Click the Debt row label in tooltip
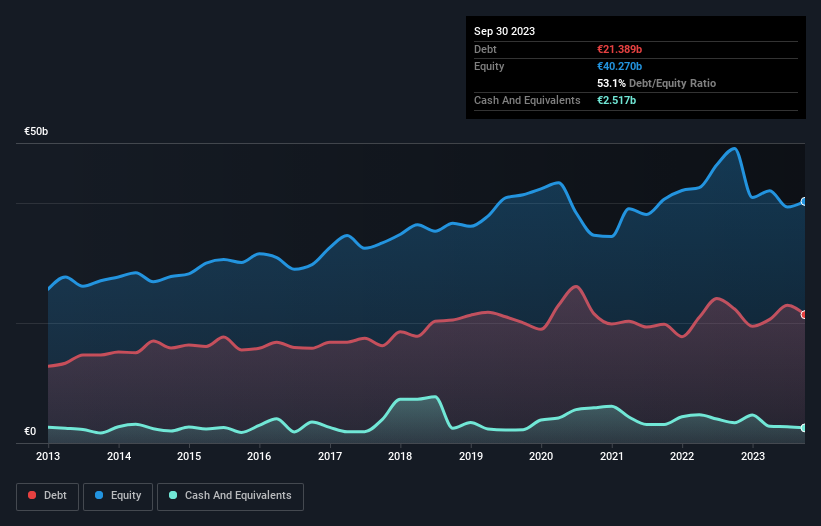Viewport: 821px width, 526px height. click(485, 49)
